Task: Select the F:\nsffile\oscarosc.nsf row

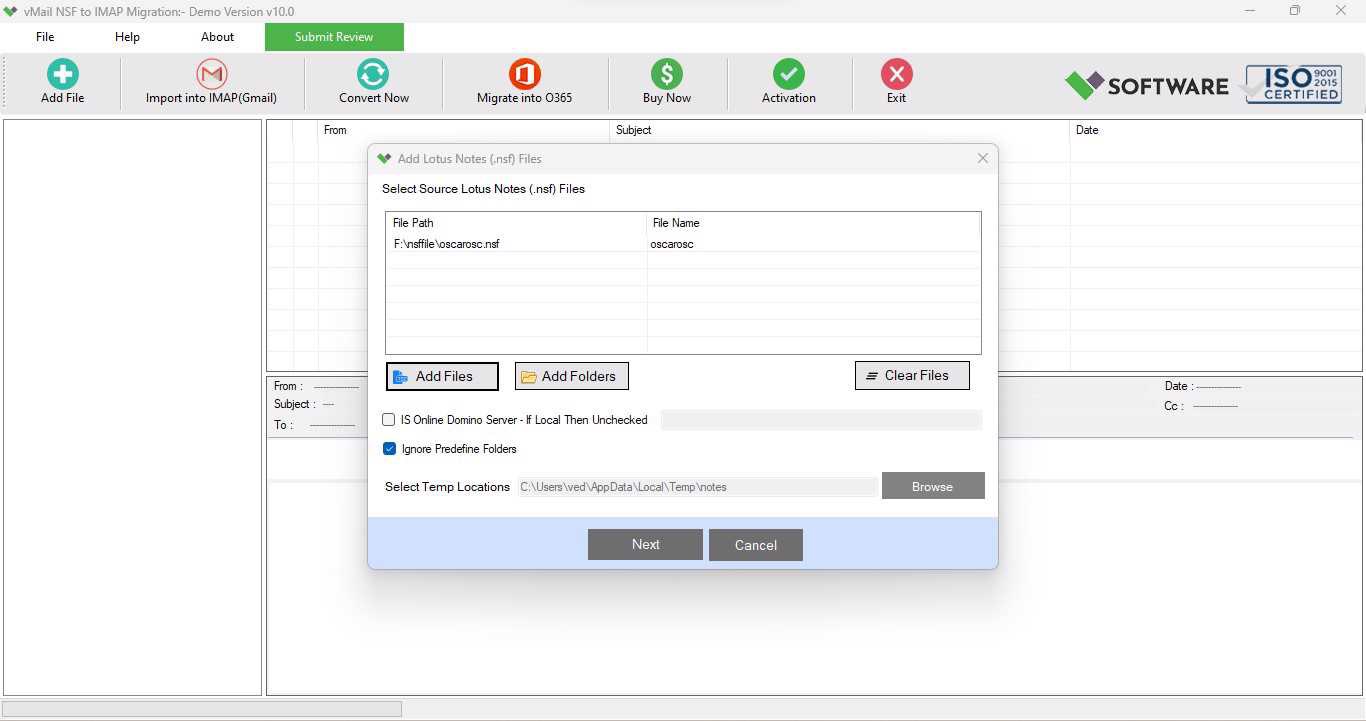Action: click(x=683, y=244)
